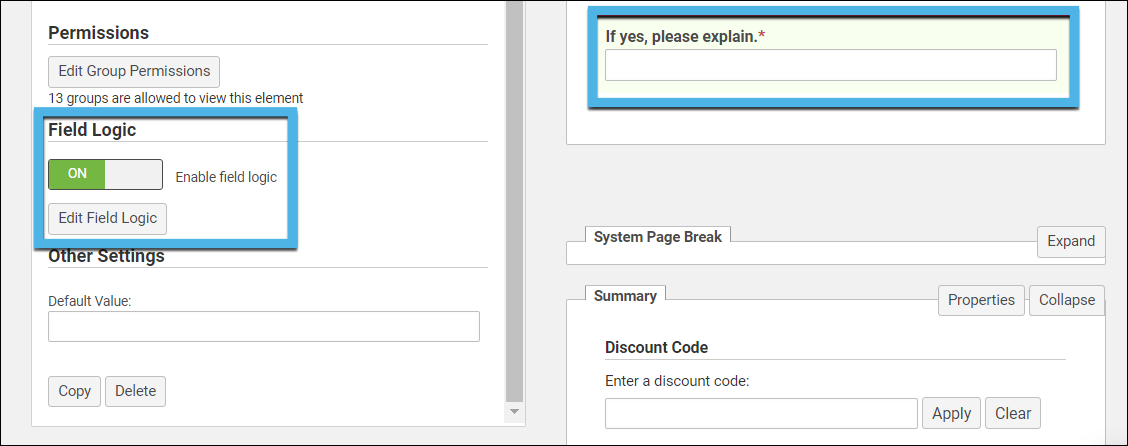Click the settings panel vertical scrollbar thumb
The height and width of the screenshot is (446, 1128).
[514, 200]
